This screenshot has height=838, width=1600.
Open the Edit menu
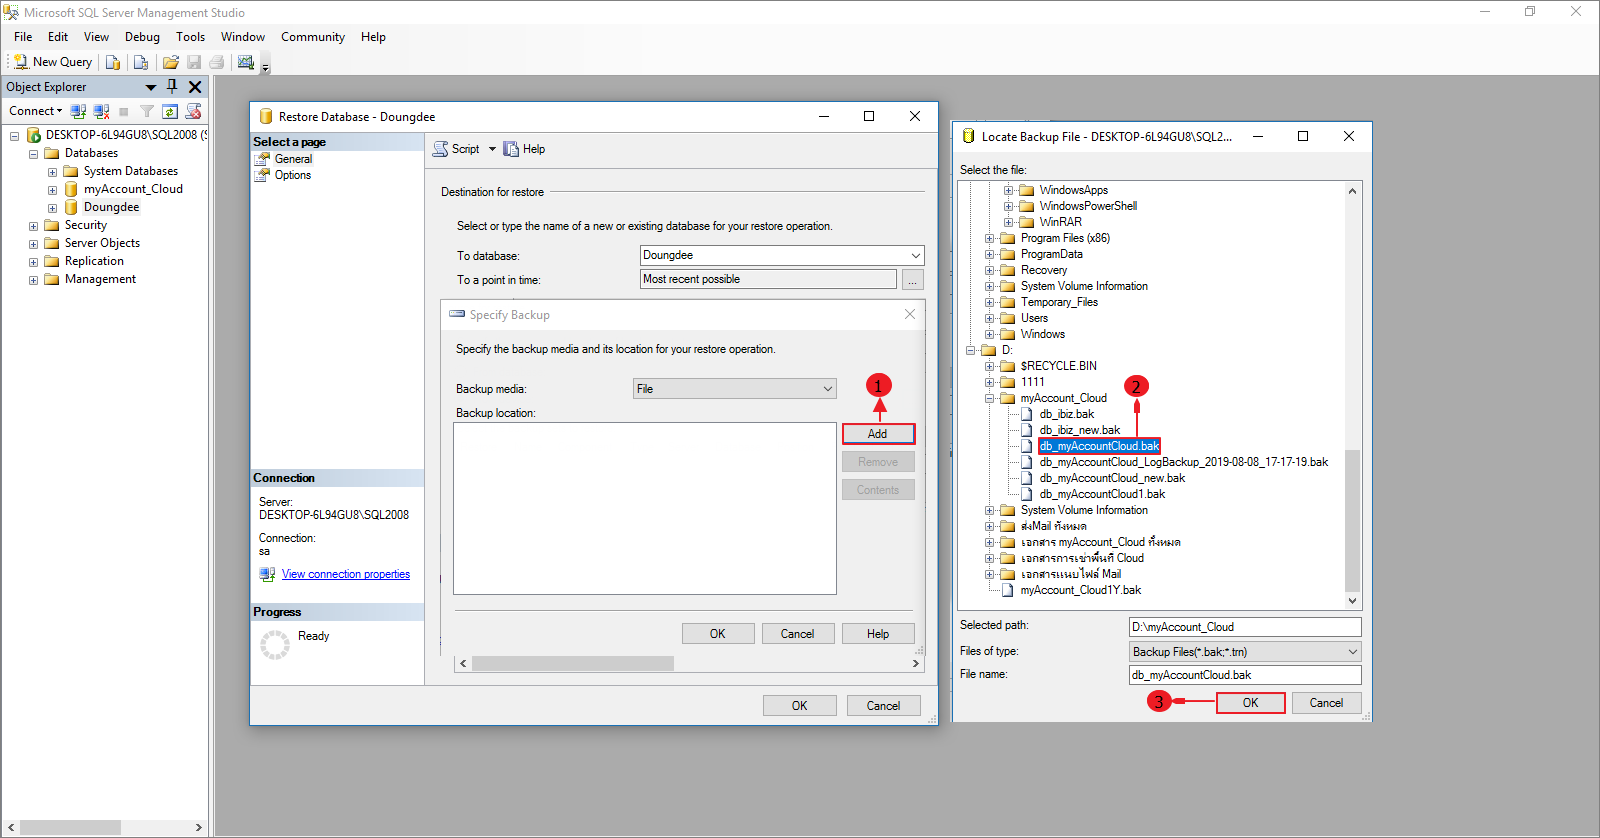pos(58,37)
